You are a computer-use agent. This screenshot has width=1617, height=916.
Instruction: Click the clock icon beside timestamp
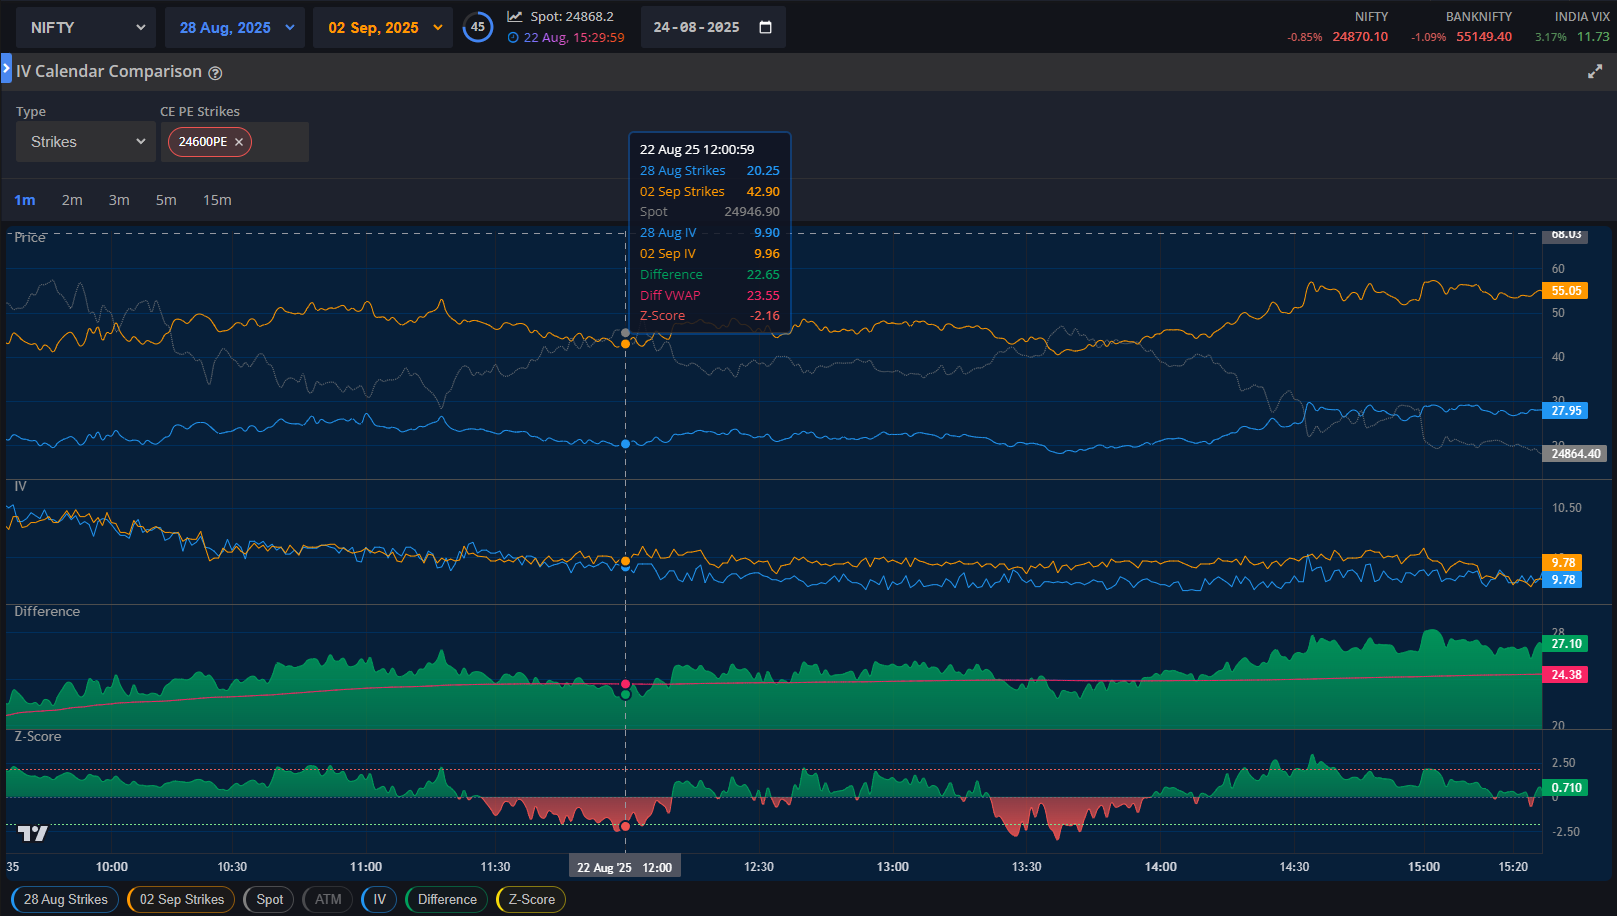click(513, 38)
